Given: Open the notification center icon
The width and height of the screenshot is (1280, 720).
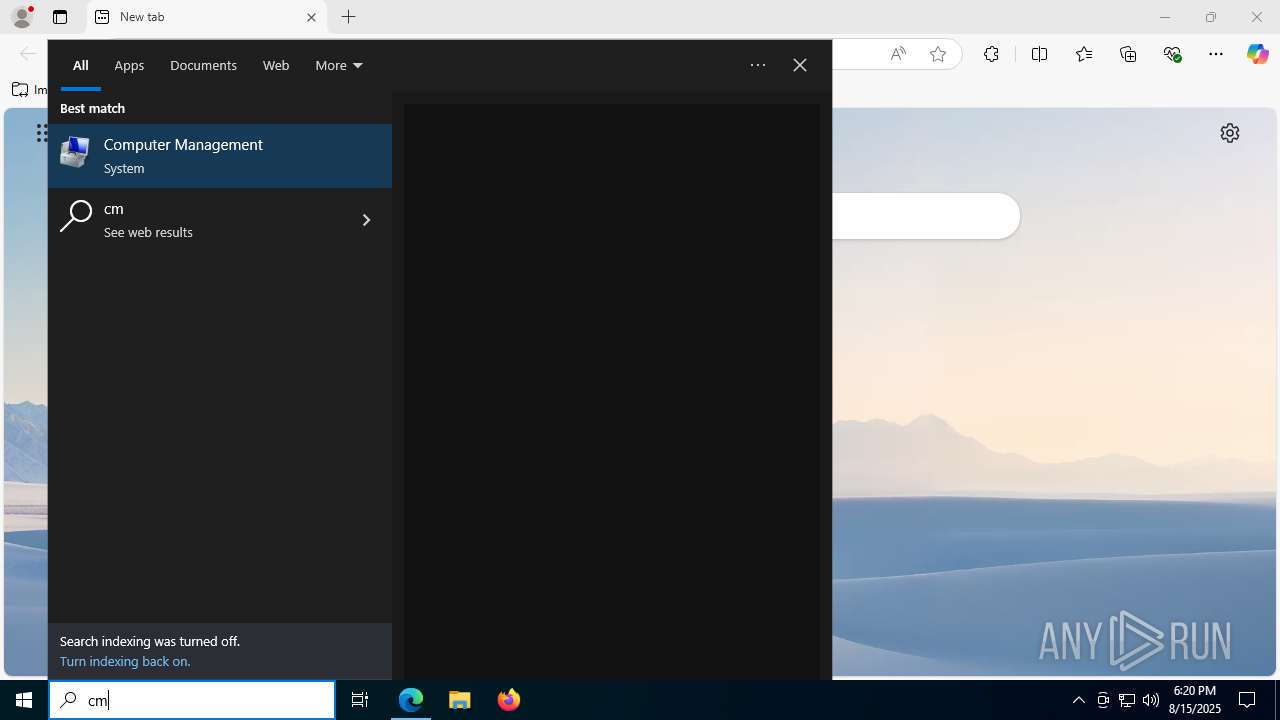Looking at the screenshot, I should pyautogui.click(x=1247, y=700).
